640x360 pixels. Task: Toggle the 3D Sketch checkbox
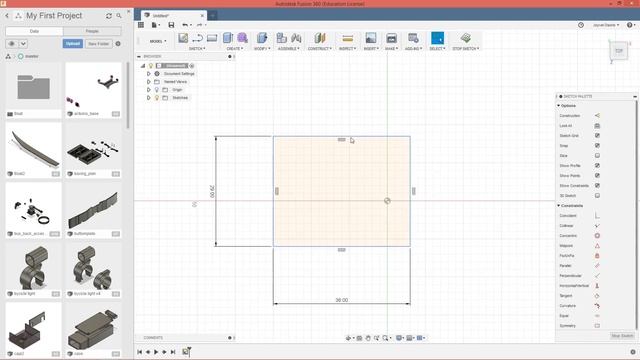click(x=597, y=196)
